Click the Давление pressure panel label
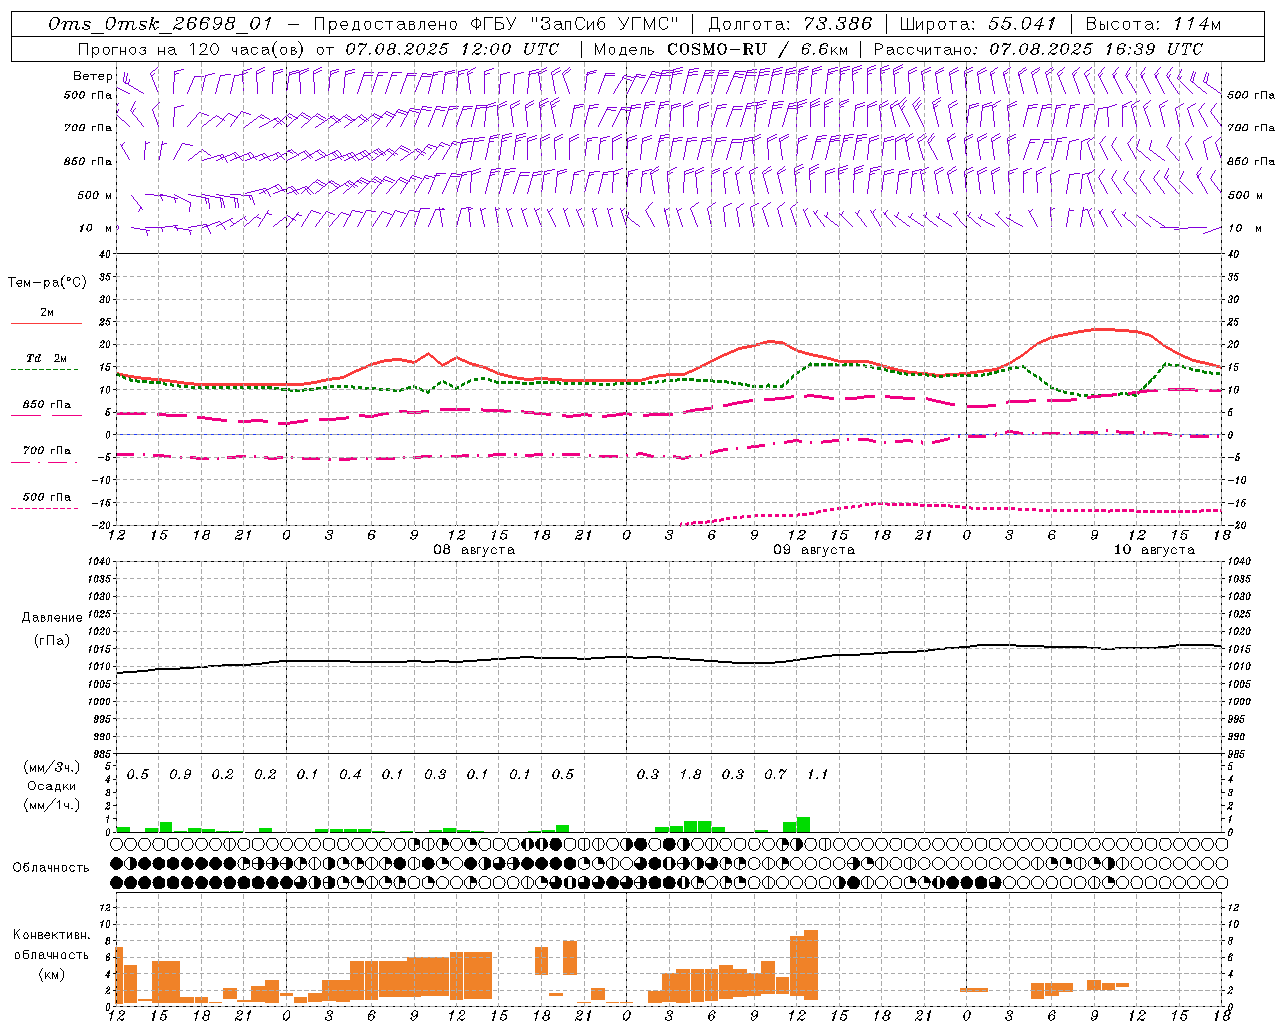 tap(52, 618)
